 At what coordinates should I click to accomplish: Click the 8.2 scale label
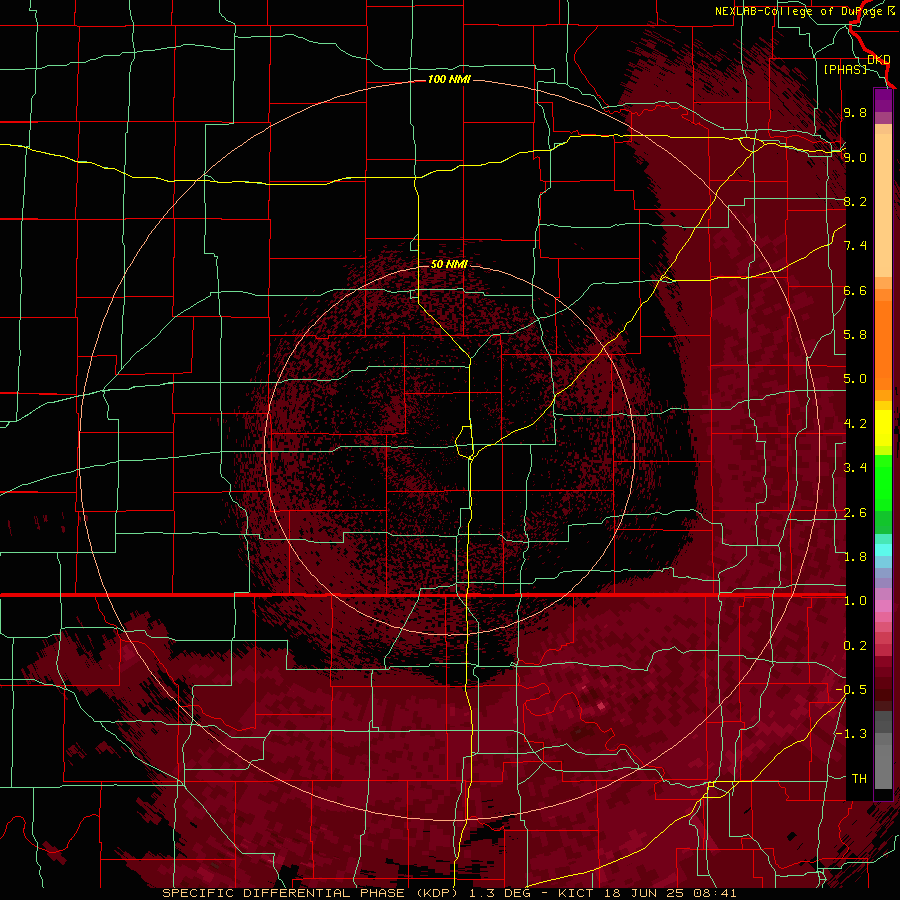point(855,201)
